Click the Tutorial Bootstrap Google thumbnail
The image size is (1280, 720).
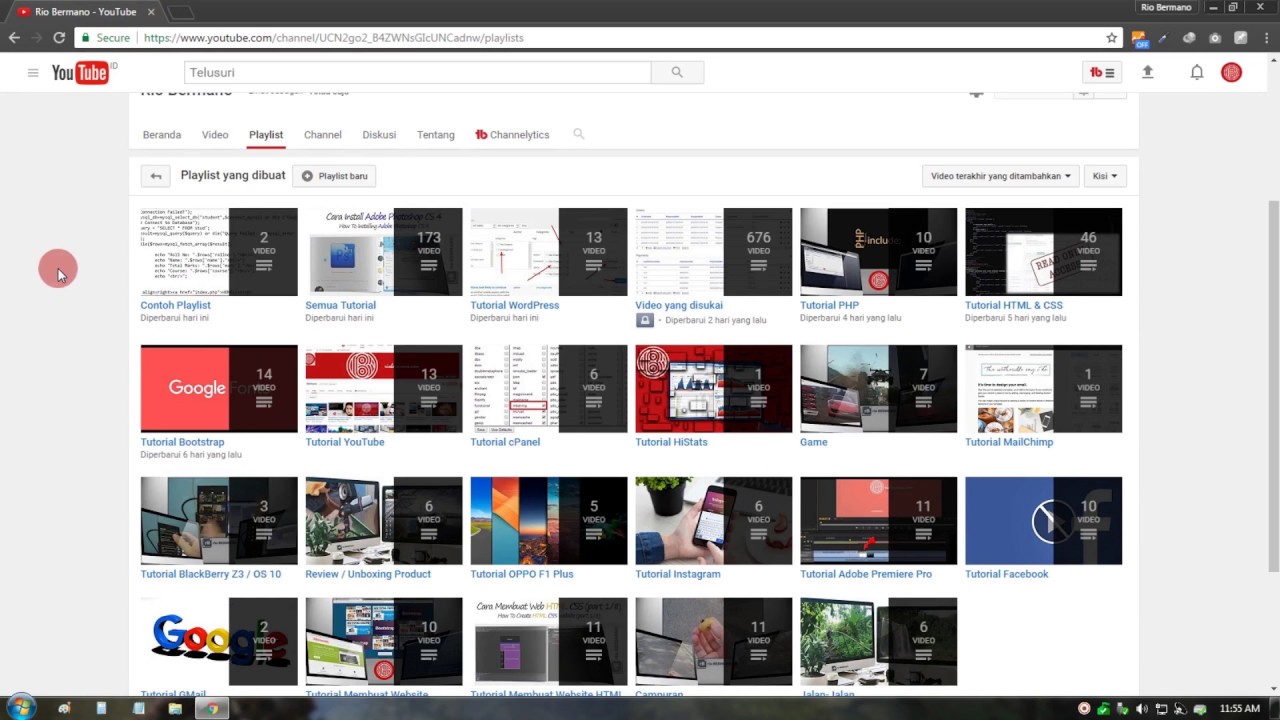pyautogui.click(x=219, y=388)
